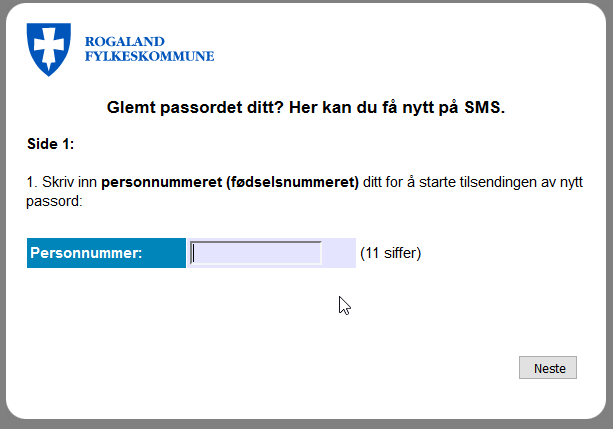Viewport: 613px width, 429px height.
Task: Click the word "passord:" ending the instruction
Action: click(53, 201)
